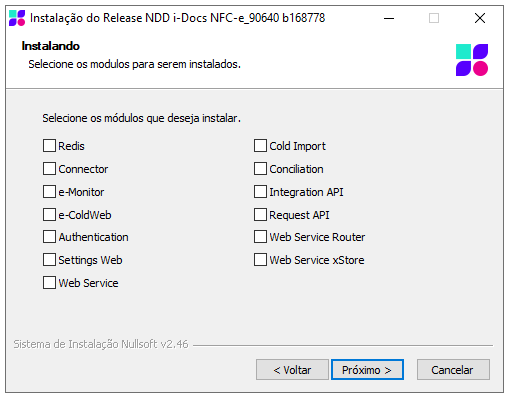Continue with the Próximo button
510x401 pixels.
click(x=367, y=370)
